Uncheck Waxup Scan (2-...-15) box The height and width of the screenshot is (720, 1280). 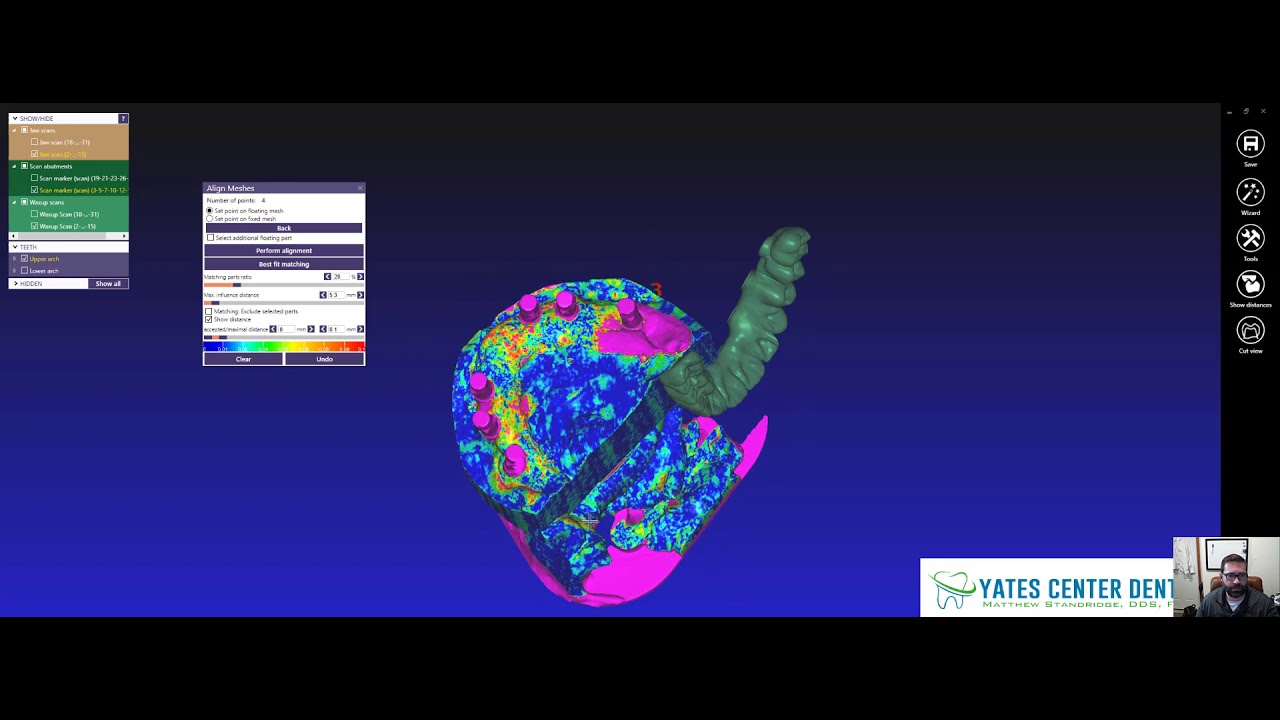[34, 226]
